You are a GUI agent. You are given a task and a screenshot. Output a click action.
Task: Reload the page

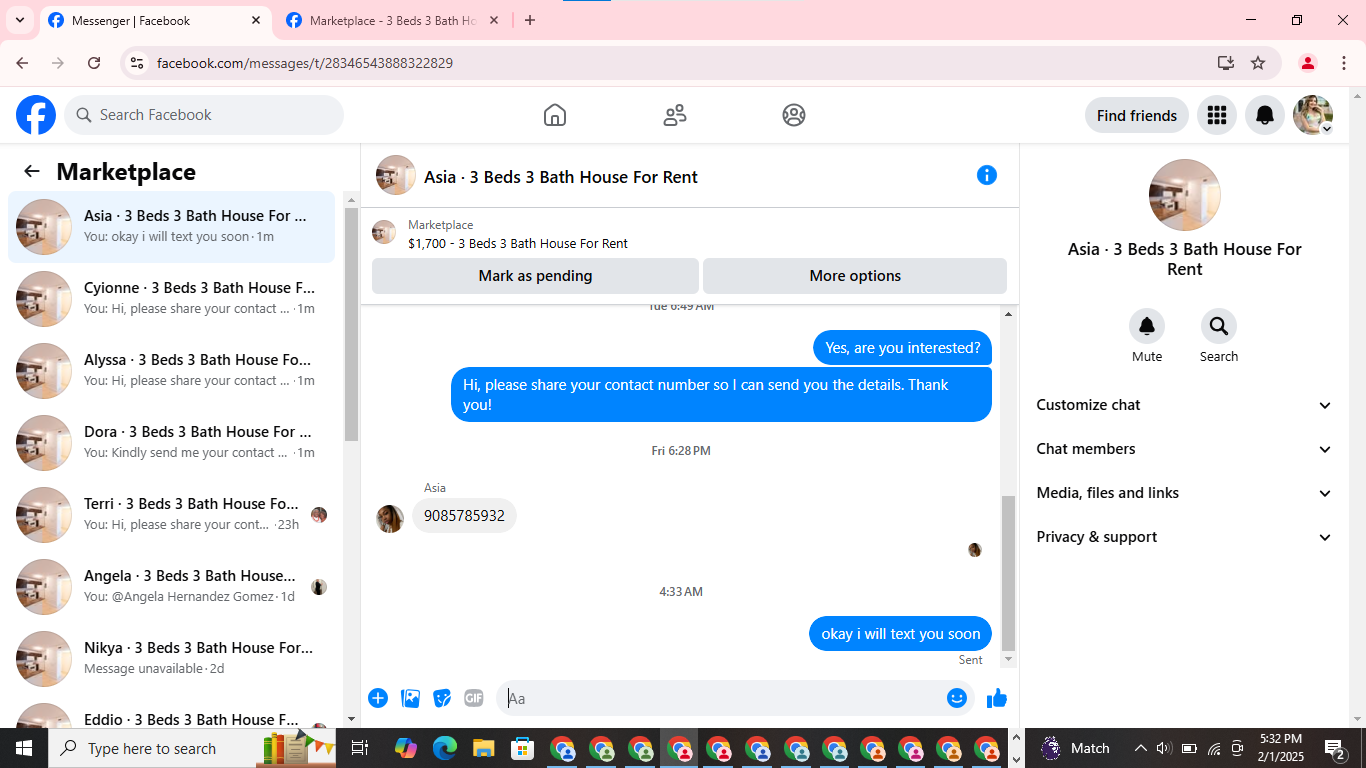pyautogui.click(x=94, y=63)
